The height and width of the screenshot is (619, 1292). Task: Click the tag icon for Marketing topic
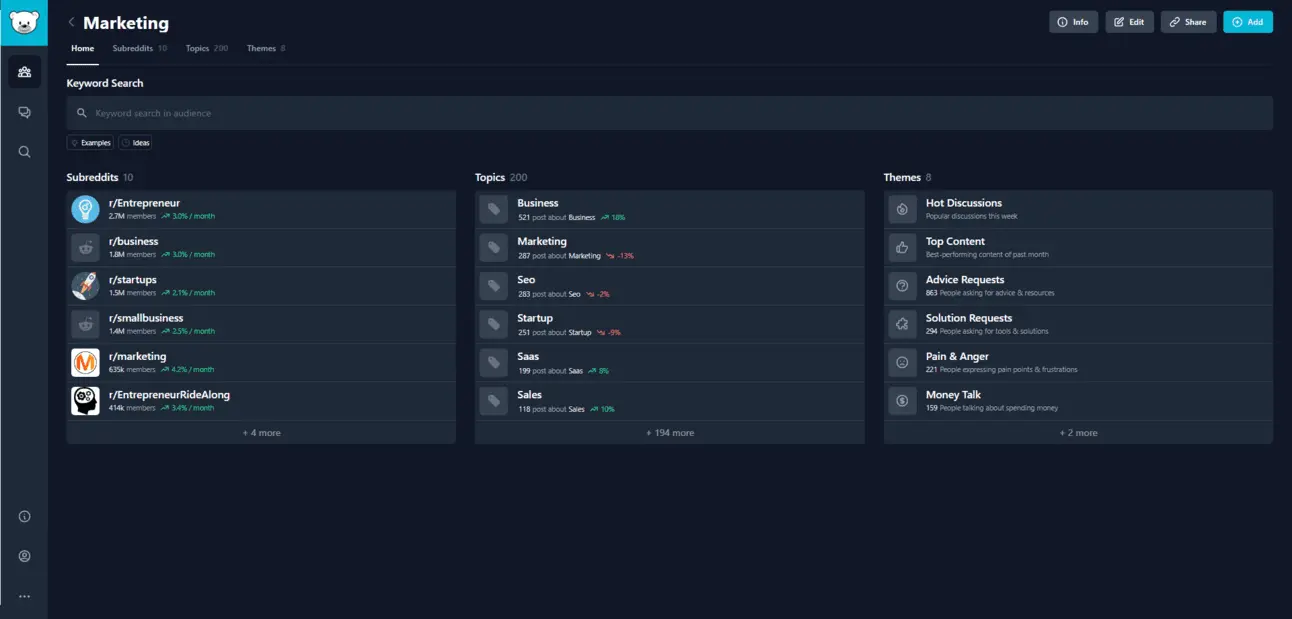(493, 247)
